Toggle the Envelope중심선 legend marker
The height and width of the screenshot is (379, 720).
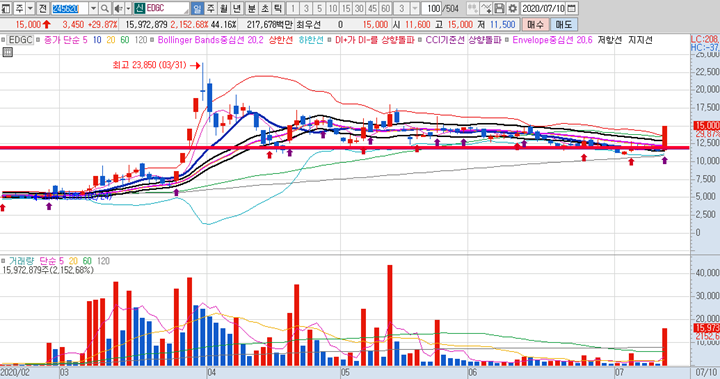pyautogui.click(x=507, y=40)
